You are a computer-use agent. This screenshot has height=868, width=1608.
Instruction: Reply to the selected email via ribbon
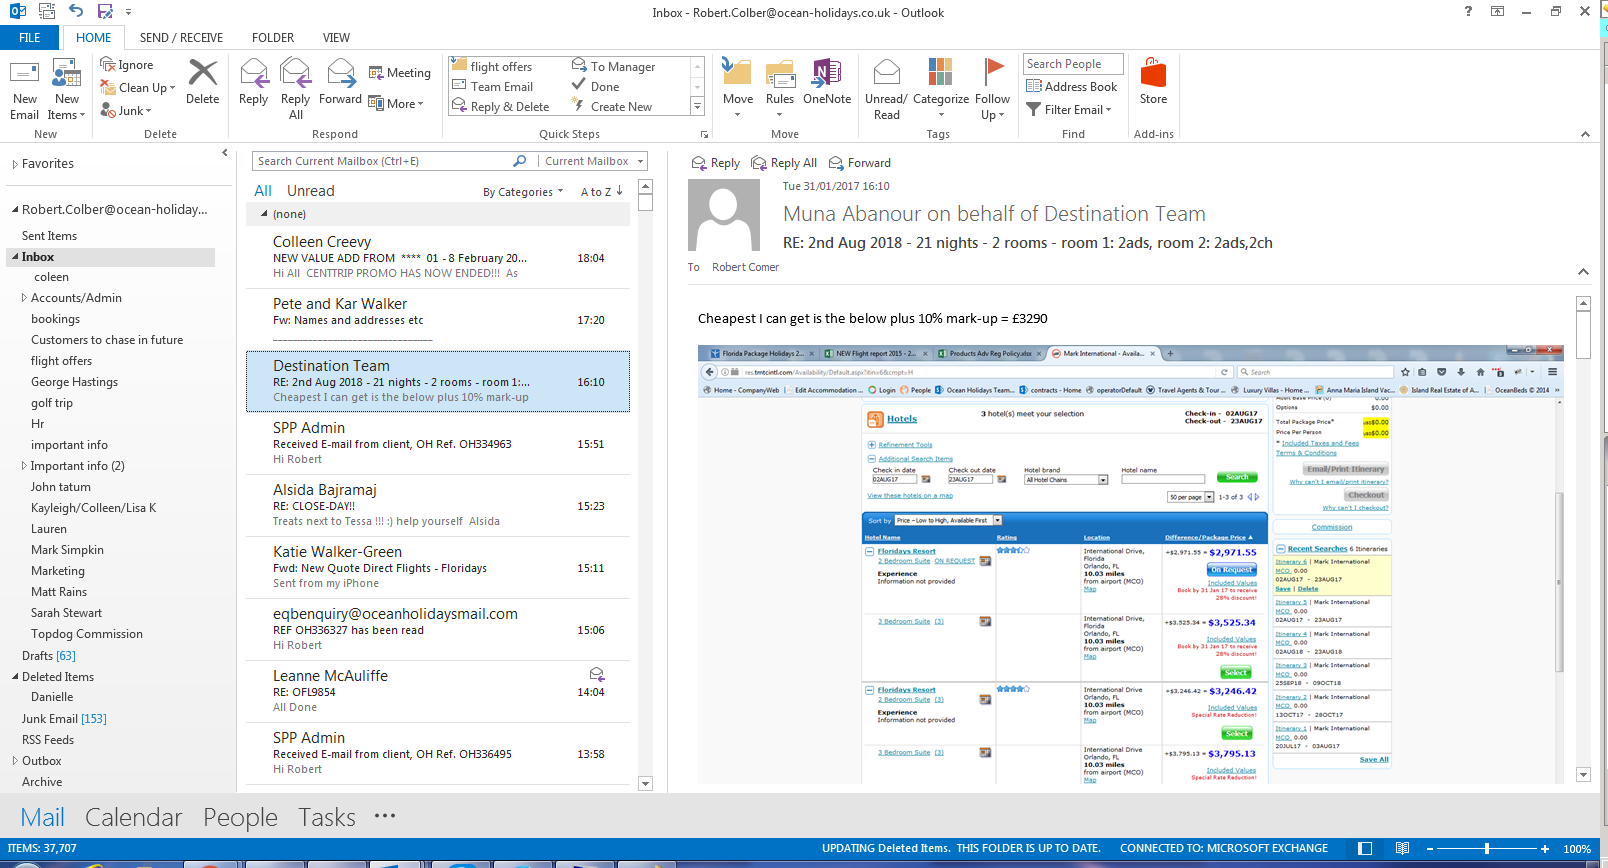click(253, 82)
